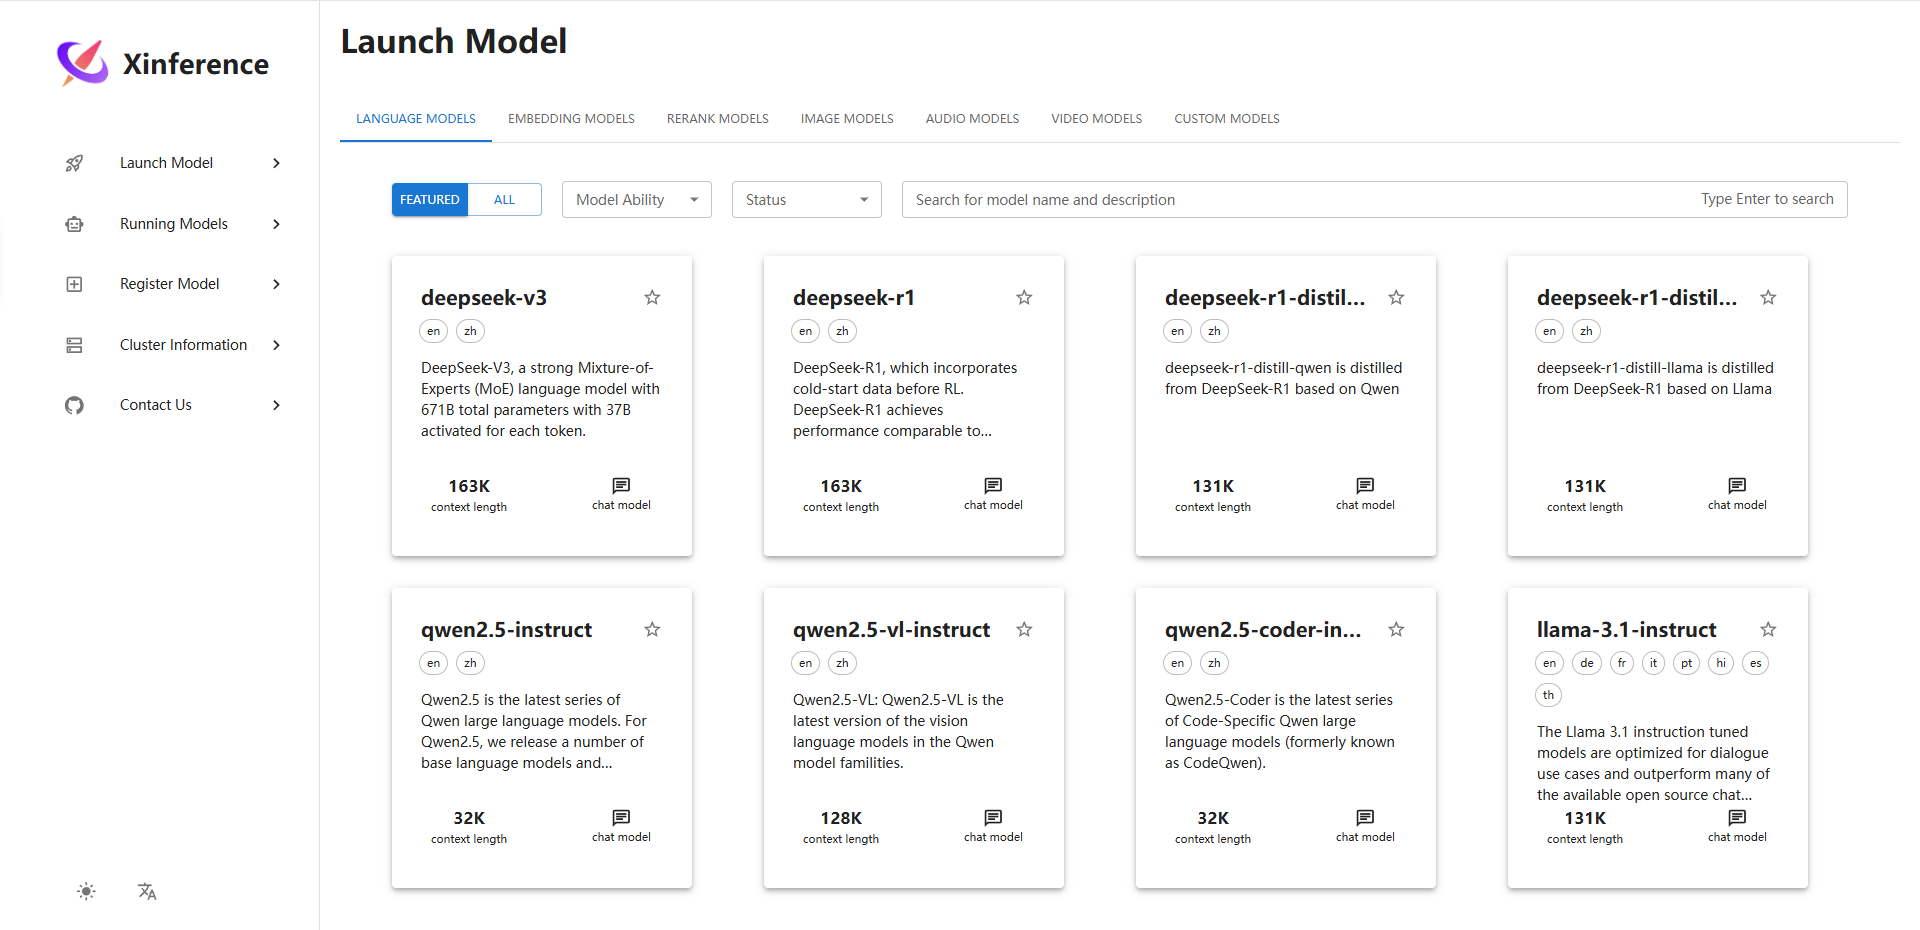
Task: Click the plus-box icon beside Register Model
Action: click(x=74, y=284)
